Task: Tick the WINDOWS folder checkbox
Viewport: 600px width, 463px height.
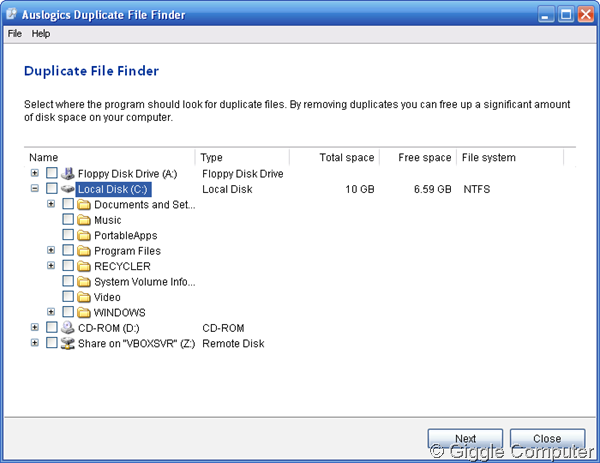Action: 68,312
